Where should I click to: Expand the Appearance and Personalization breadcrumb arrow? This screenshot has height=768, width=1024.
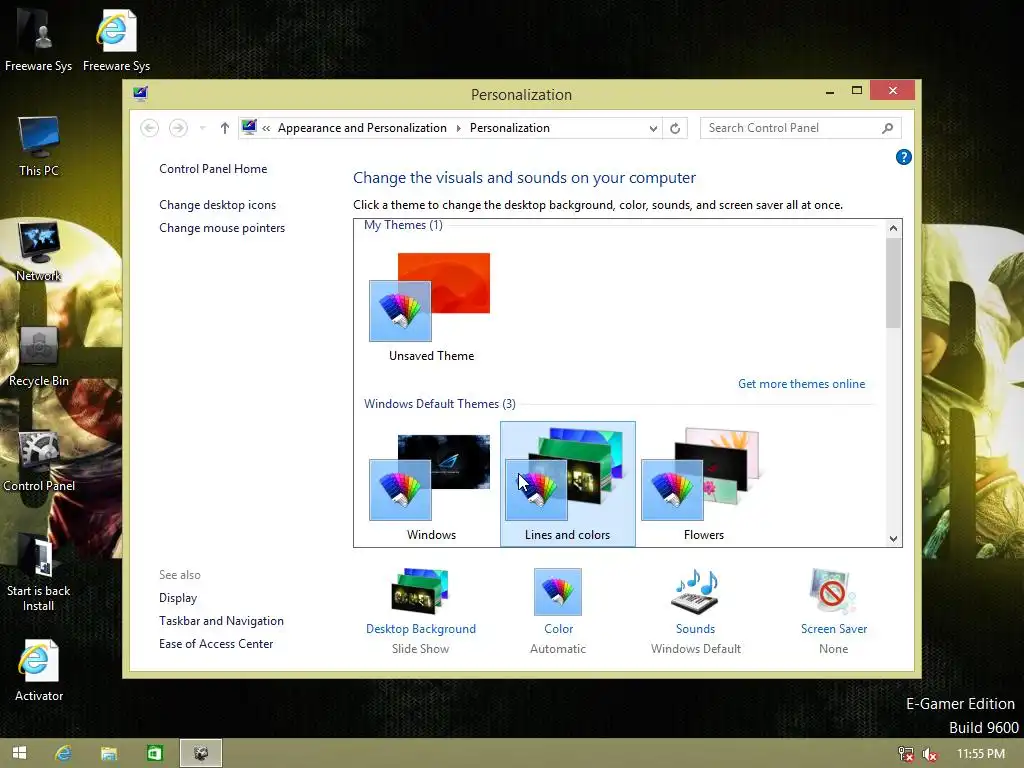(458, 129)
